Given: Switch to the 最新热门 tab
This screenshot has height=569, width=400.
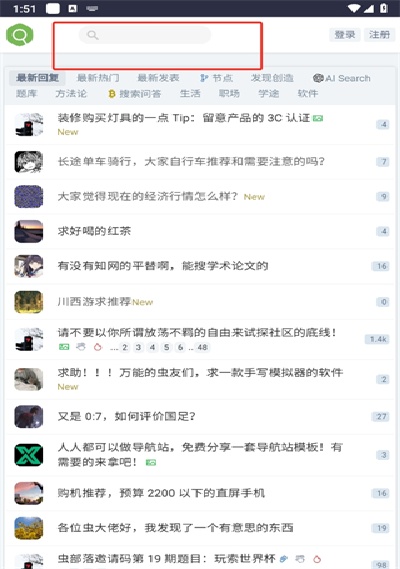Looking at the screenshot, I should click(x=98, y=78).
